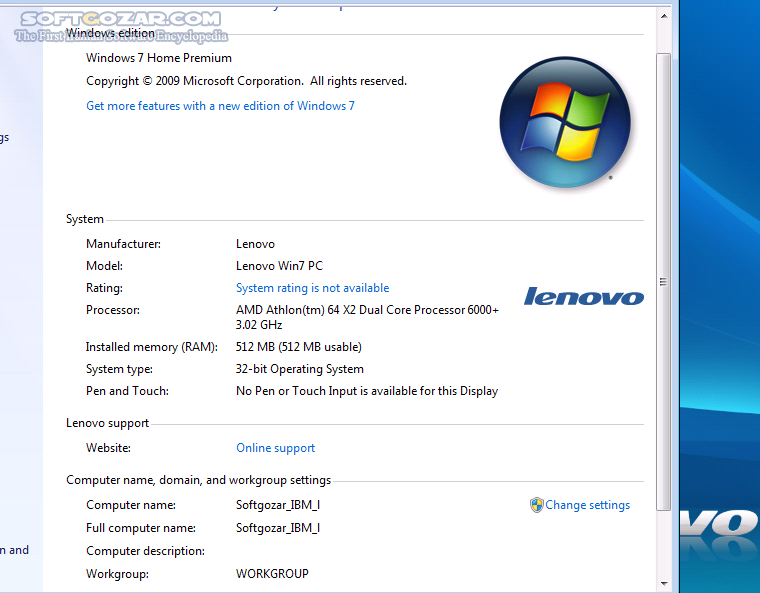Click the Windows 7 orb logo
Image resolution: width=760 pixels, height=593 pixels.
[565, 122]
